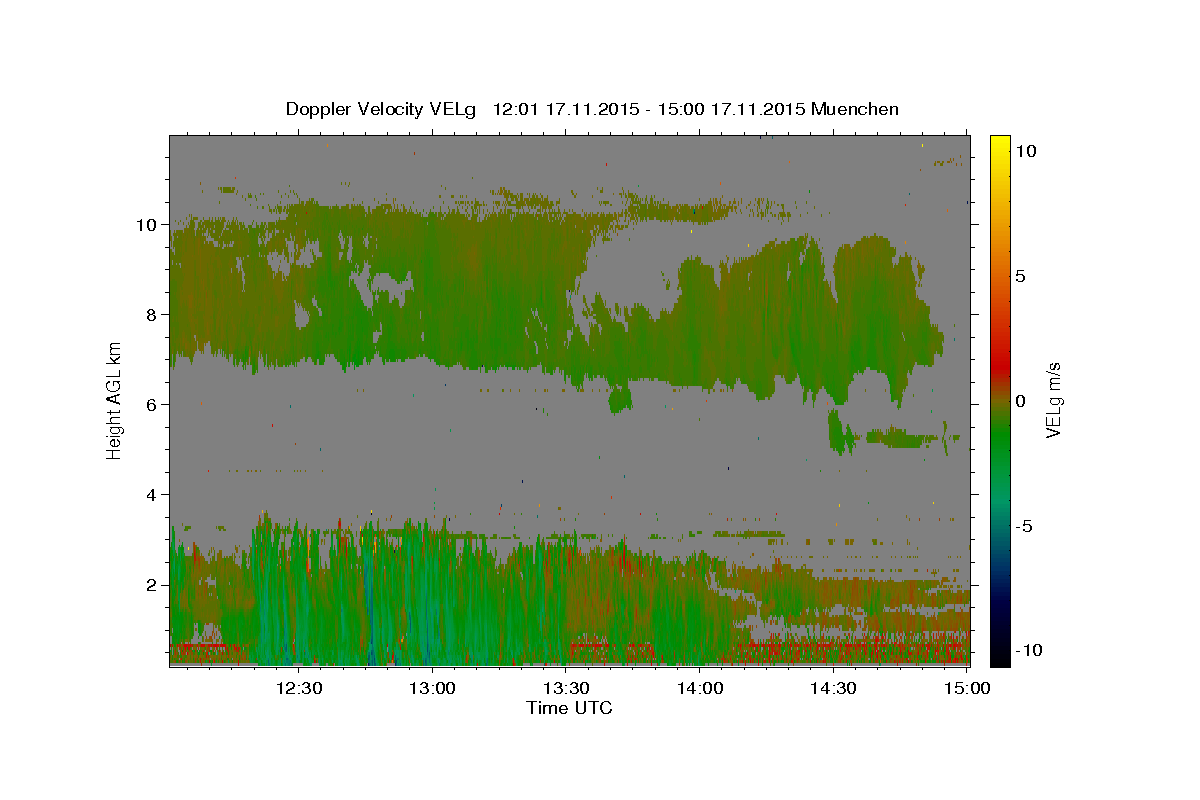Select the 'Muenchen' station name in title

[856, 109]
